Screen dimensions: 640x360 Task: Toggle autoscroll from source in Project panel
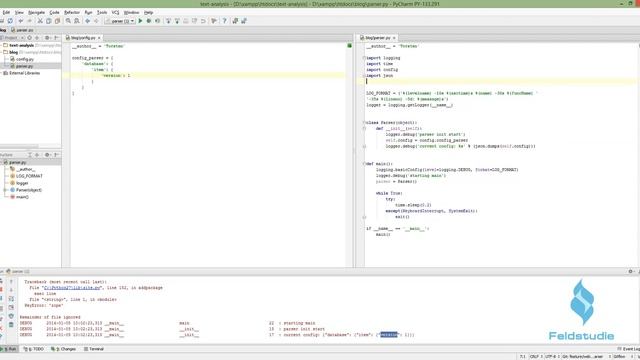tap(29, 38)
